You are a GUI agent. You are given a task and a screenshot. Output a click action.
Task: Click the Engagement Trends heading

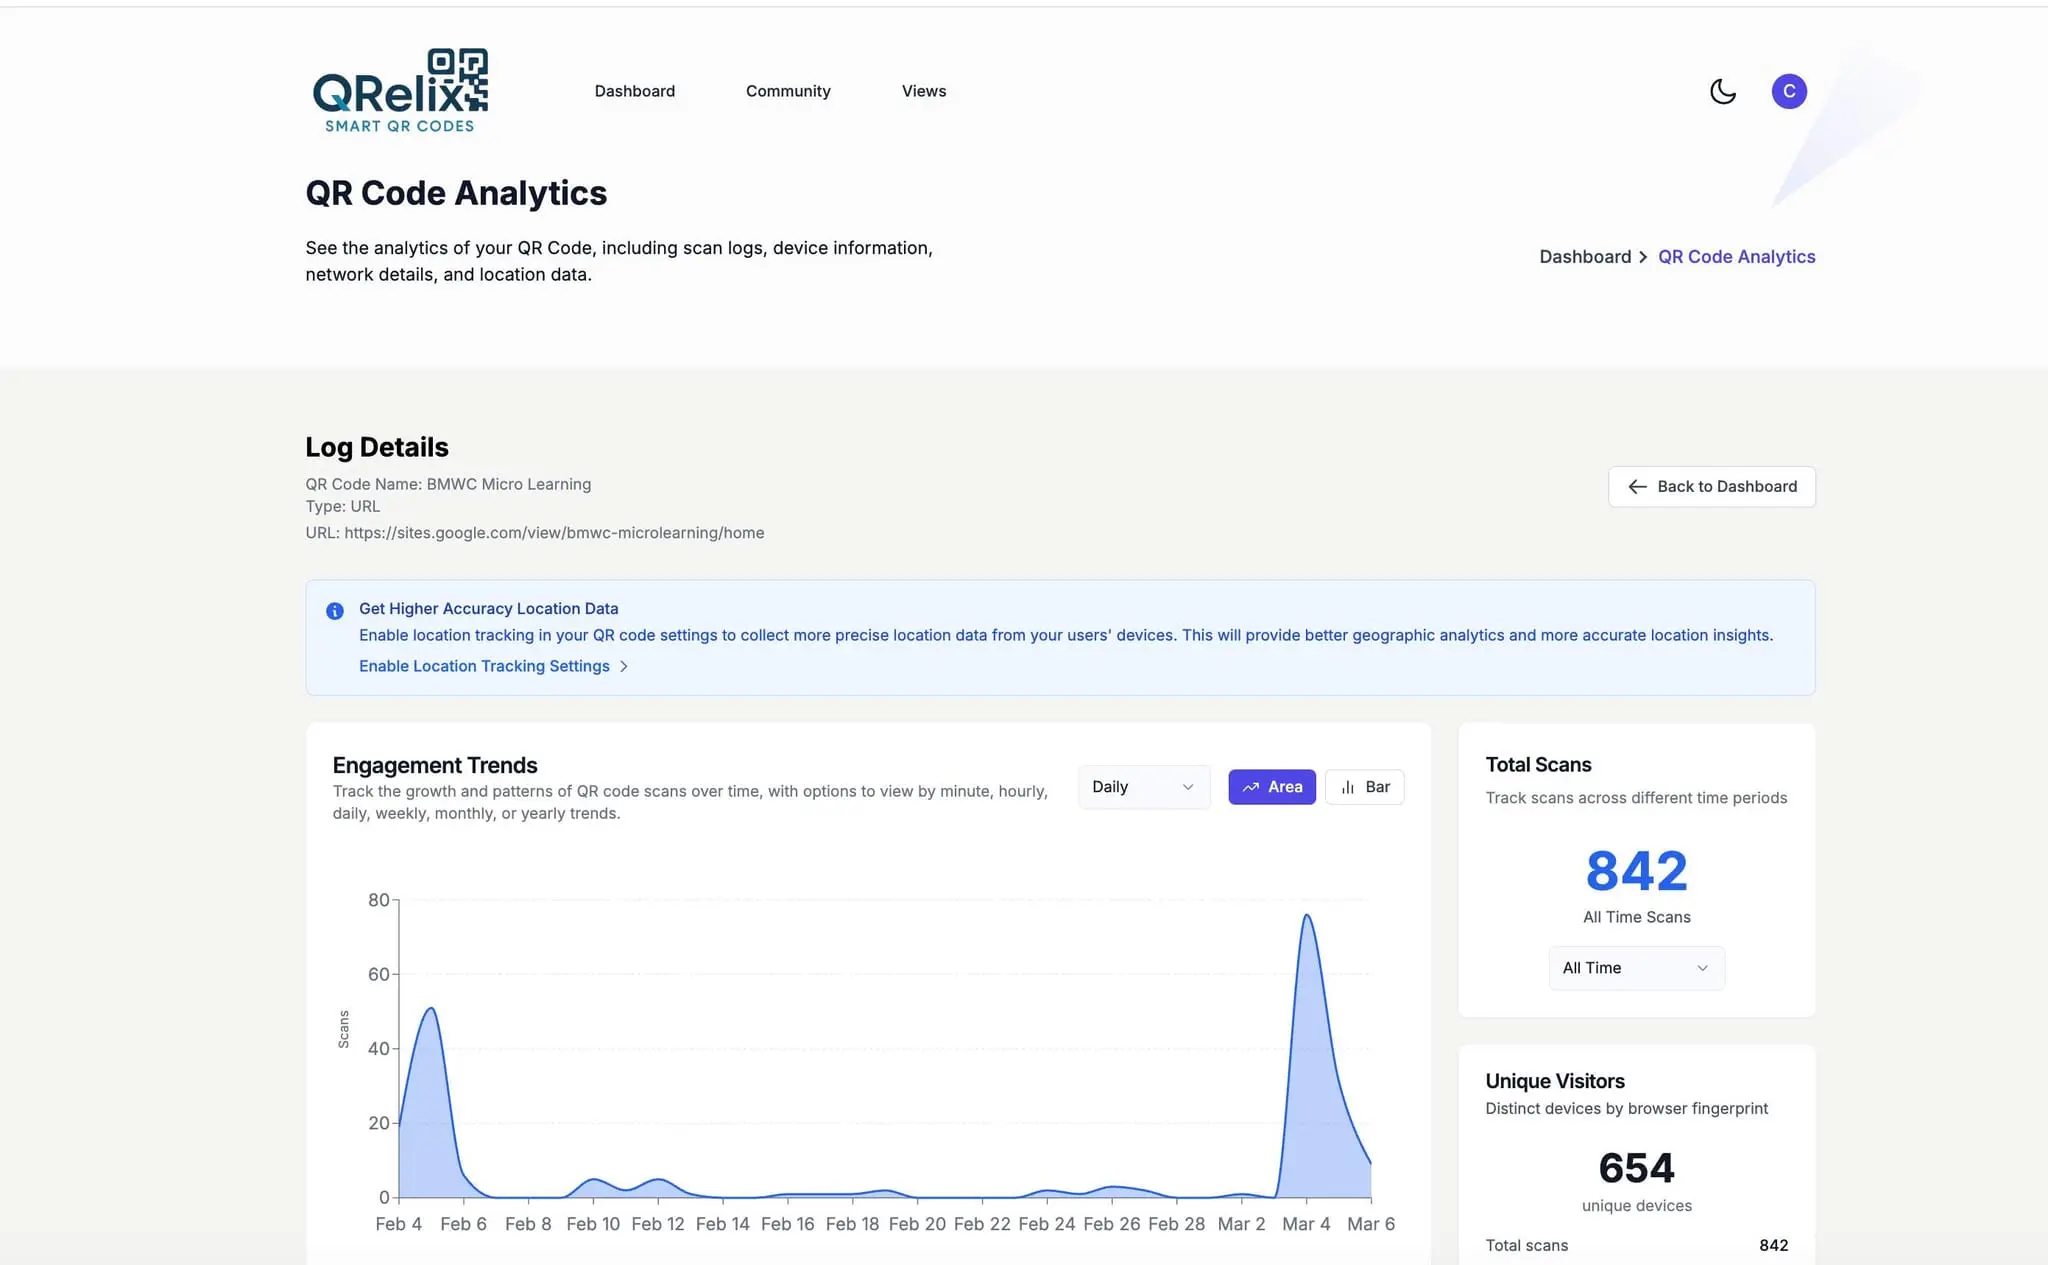click(x=435, y=765)
